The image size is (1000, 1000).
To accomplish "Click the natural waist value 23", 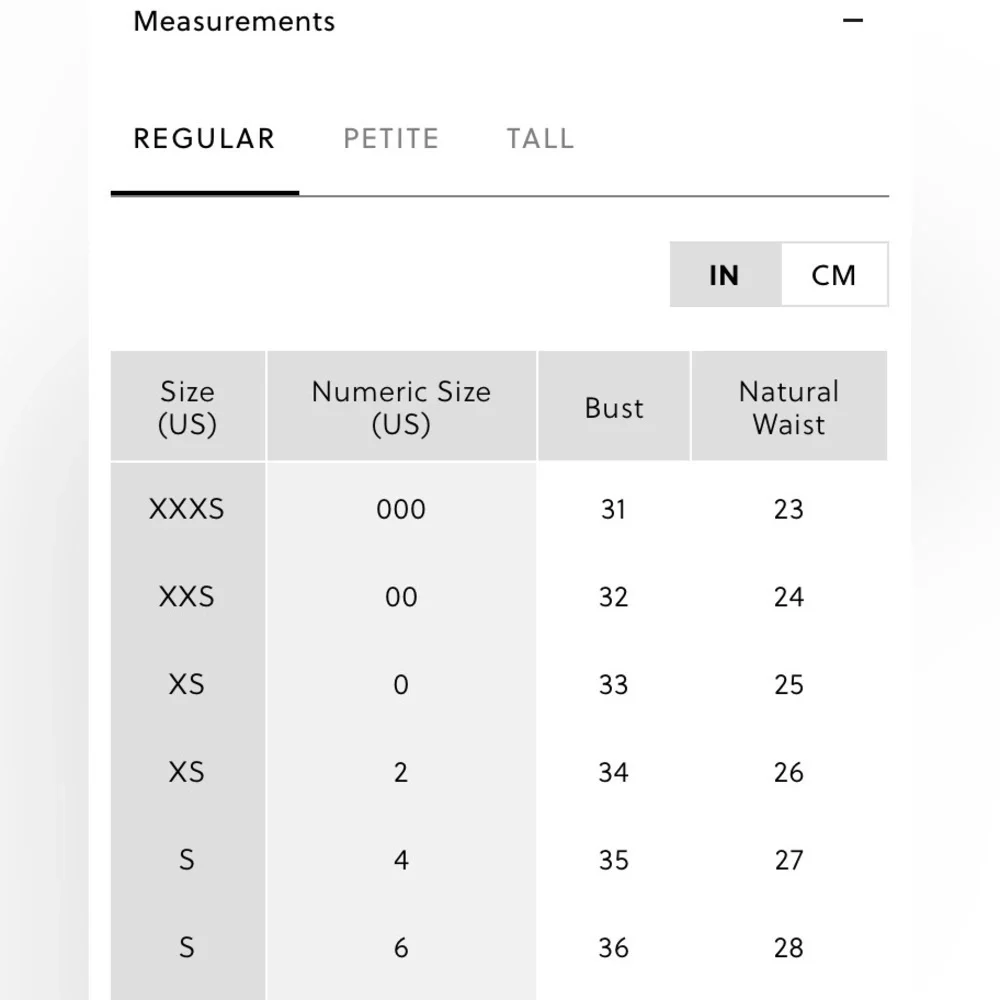I will (x=789, y=509).
